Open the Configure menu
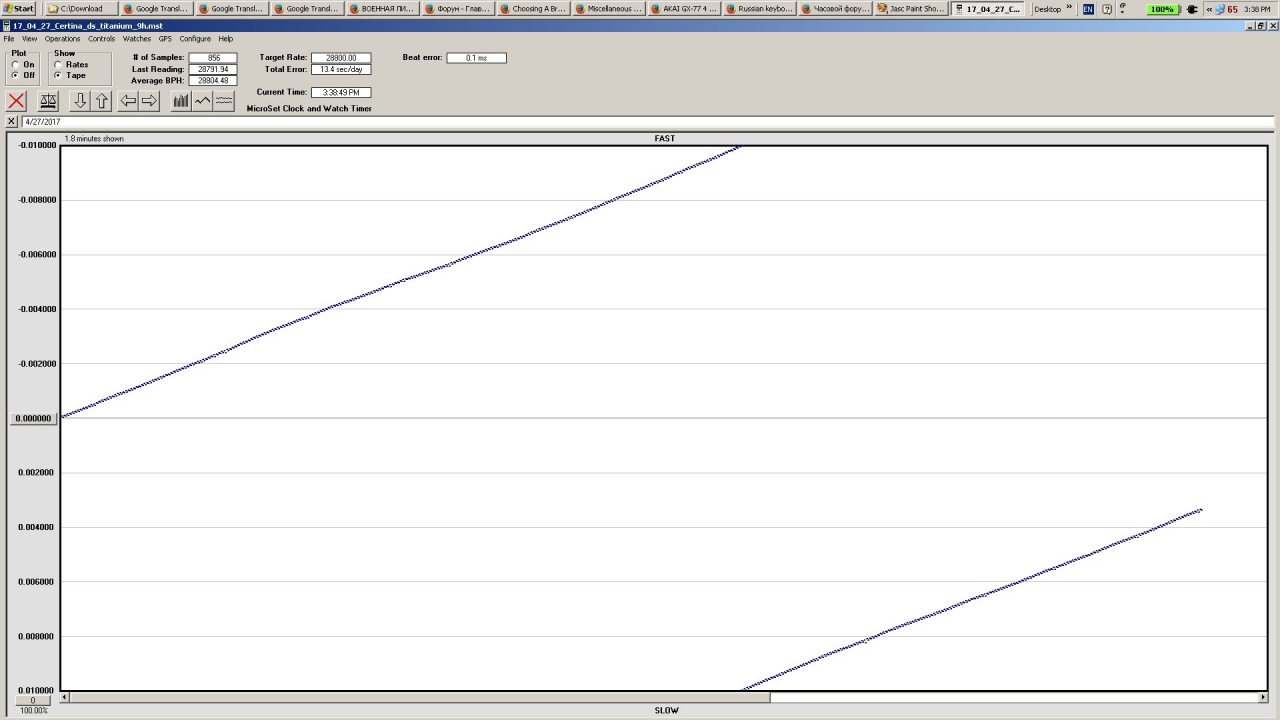 click(195, 39)
